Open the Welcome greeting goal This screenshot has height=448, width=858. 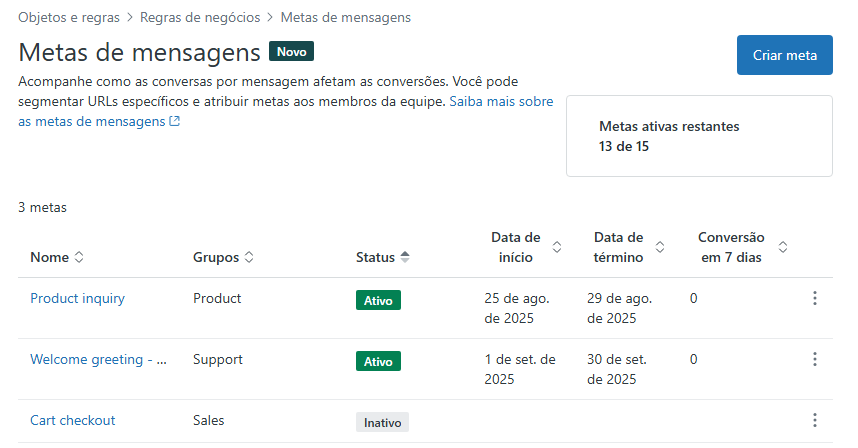98,359
